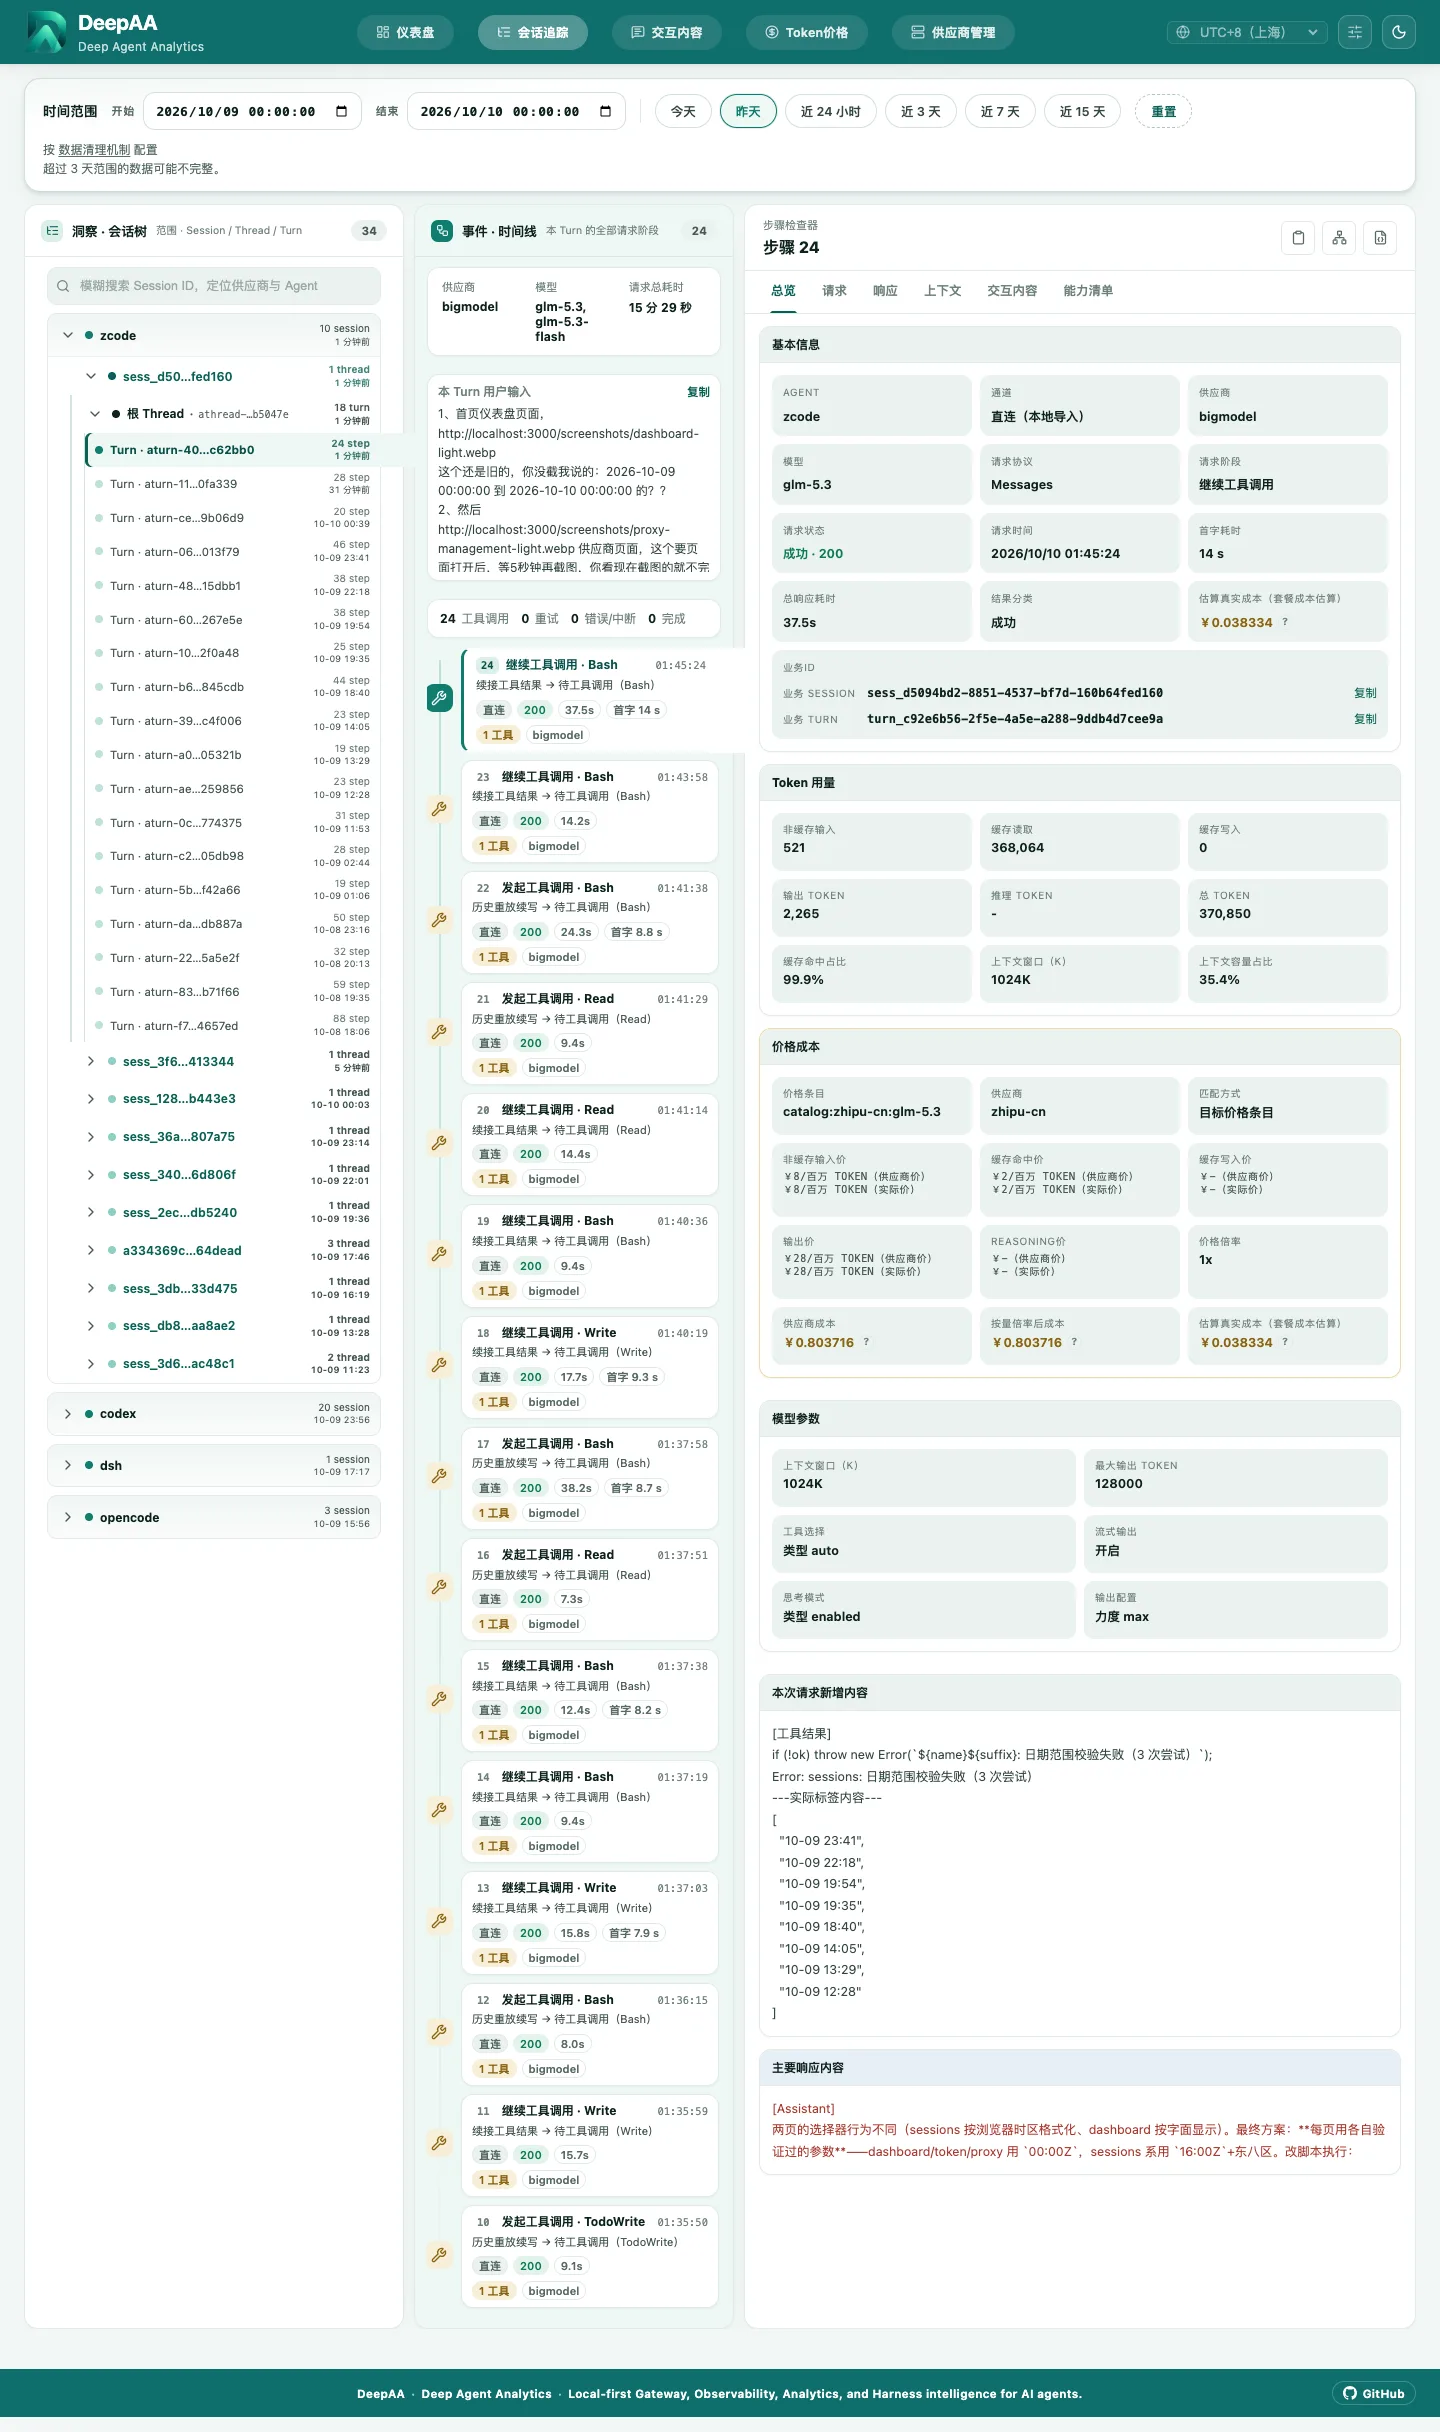Click the help icon for 估算真实成本 in 基本信息
The image size is (1440, 2432).
[1285, 622]
